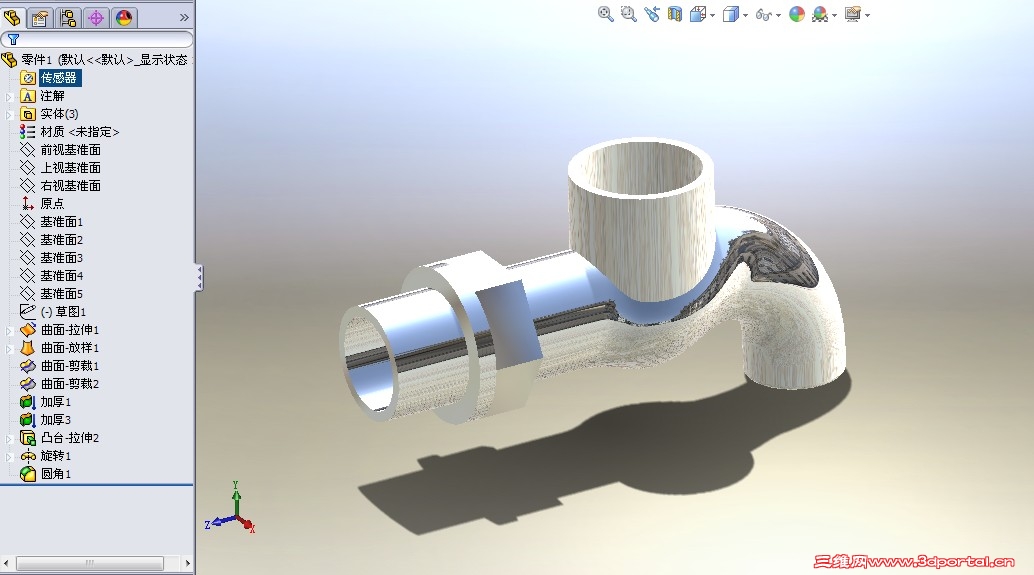Open the Hide/Show Items dropdown arrow
Viewport: 1034px width, 575px height.
778,15
